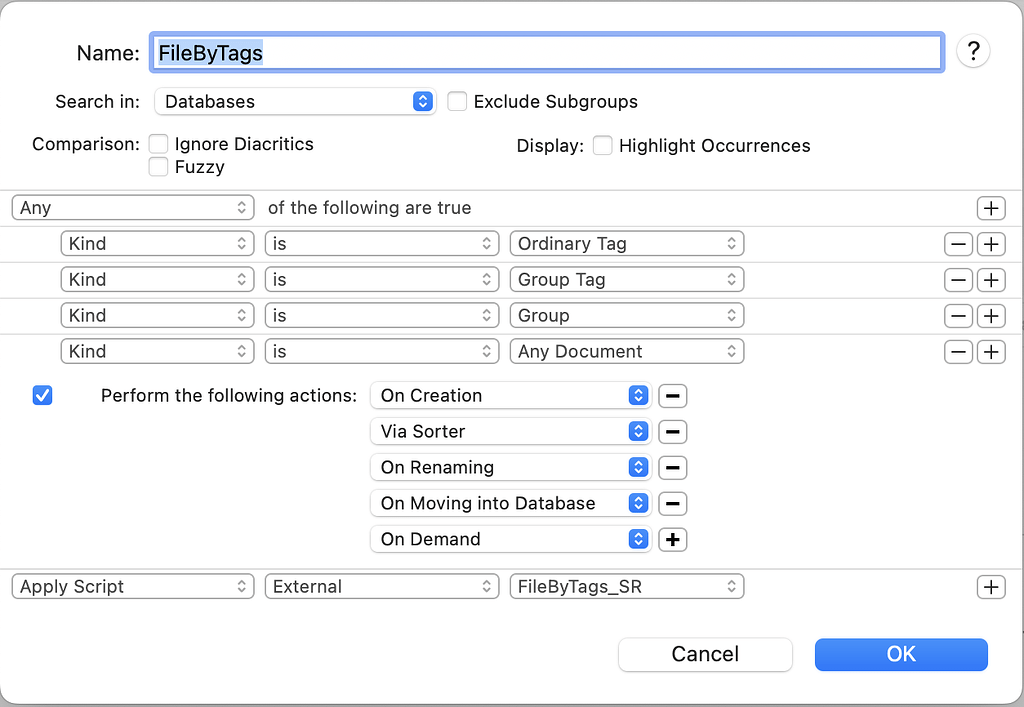Open the Apply Script action dropdown
The width and height of the screenshot is (1024, 707).
pyautogui.click(x=132, y=586)
